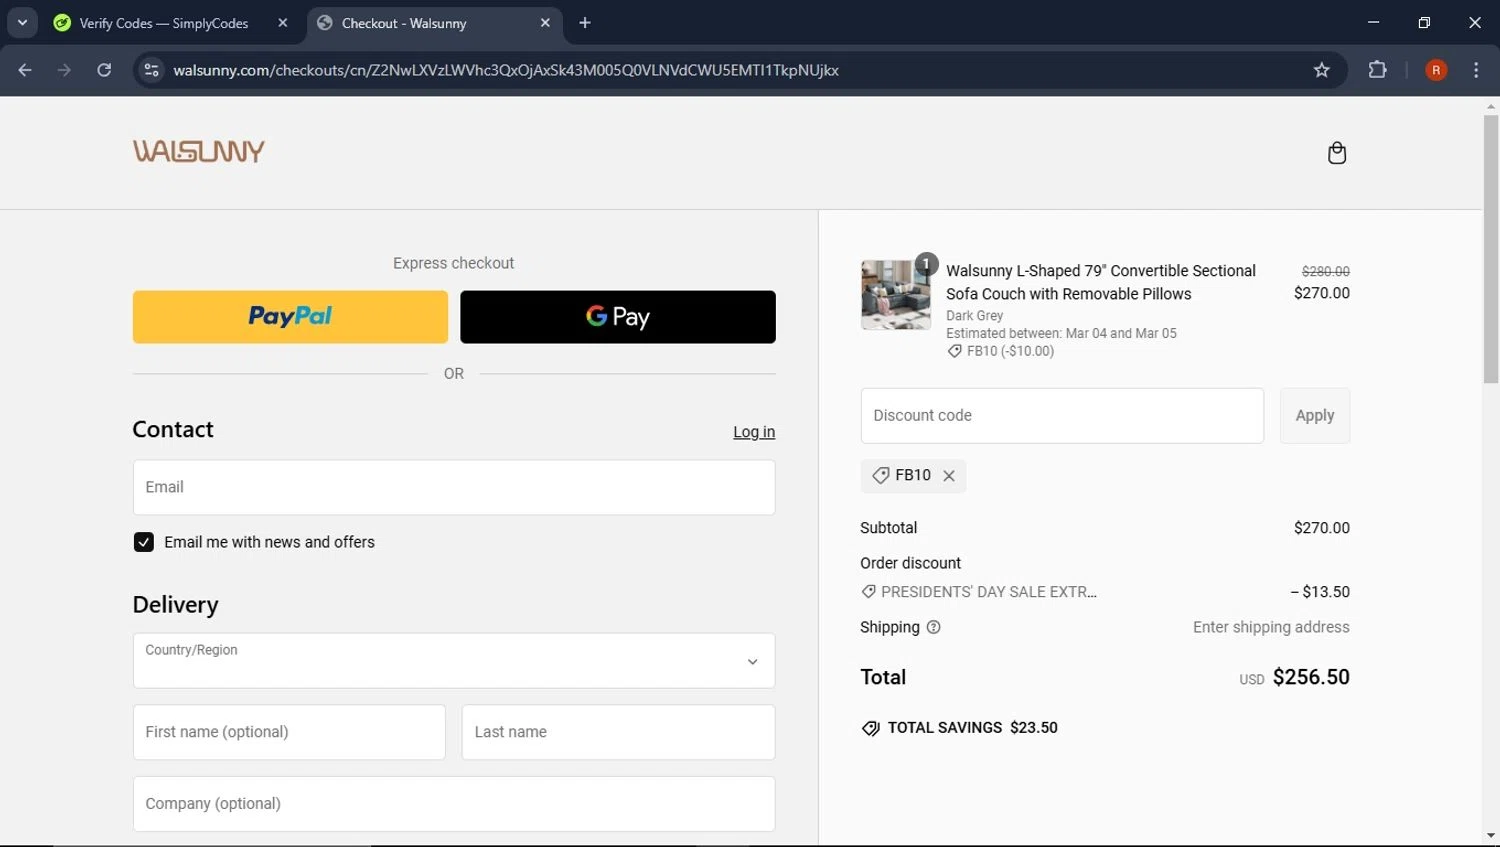Expand the Country/Region dropdown
Image resolution: width=1500 pixels, height=847 pixels.
pos(454,661)
